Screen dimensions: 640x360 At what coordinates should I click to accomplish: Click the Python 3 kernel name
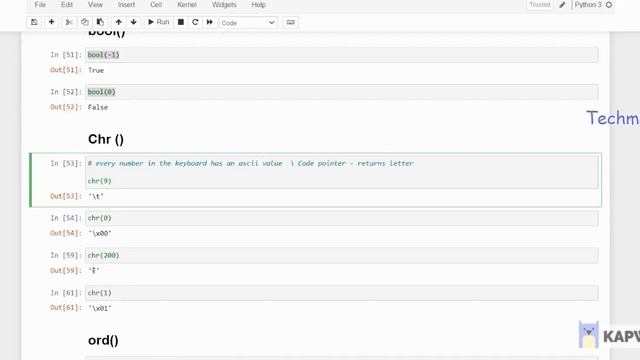[588, 5]
